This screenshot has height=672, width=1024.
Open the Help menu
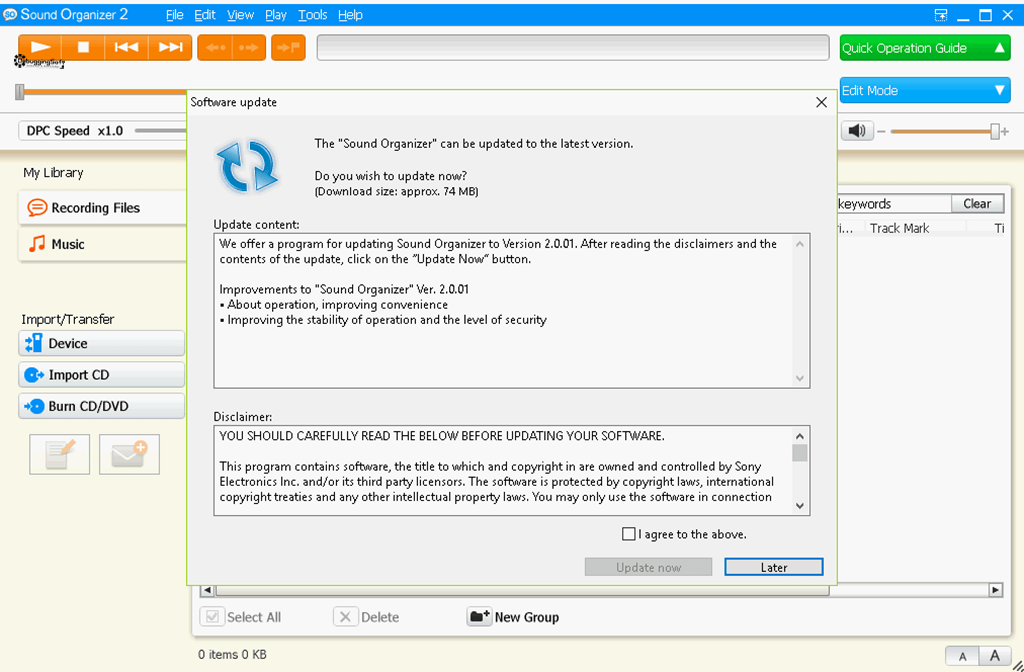[x=350, y=14]
